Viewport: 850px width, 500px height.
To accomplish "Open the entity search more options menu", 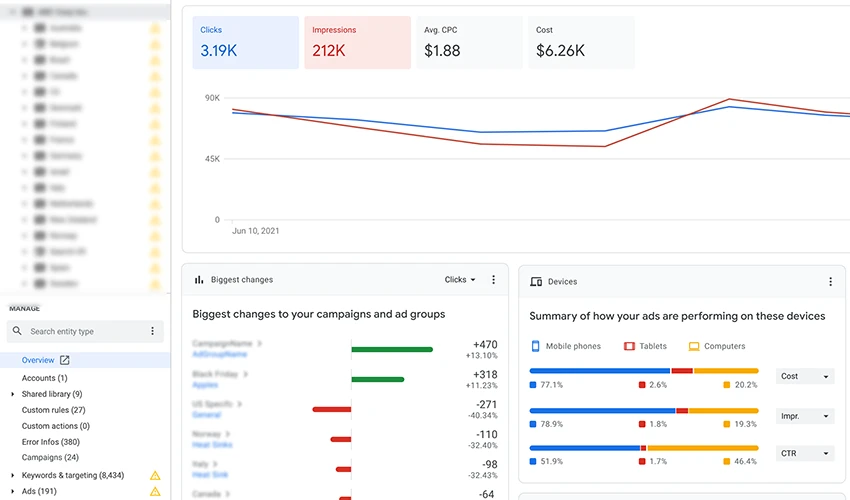I will point(152,331).
